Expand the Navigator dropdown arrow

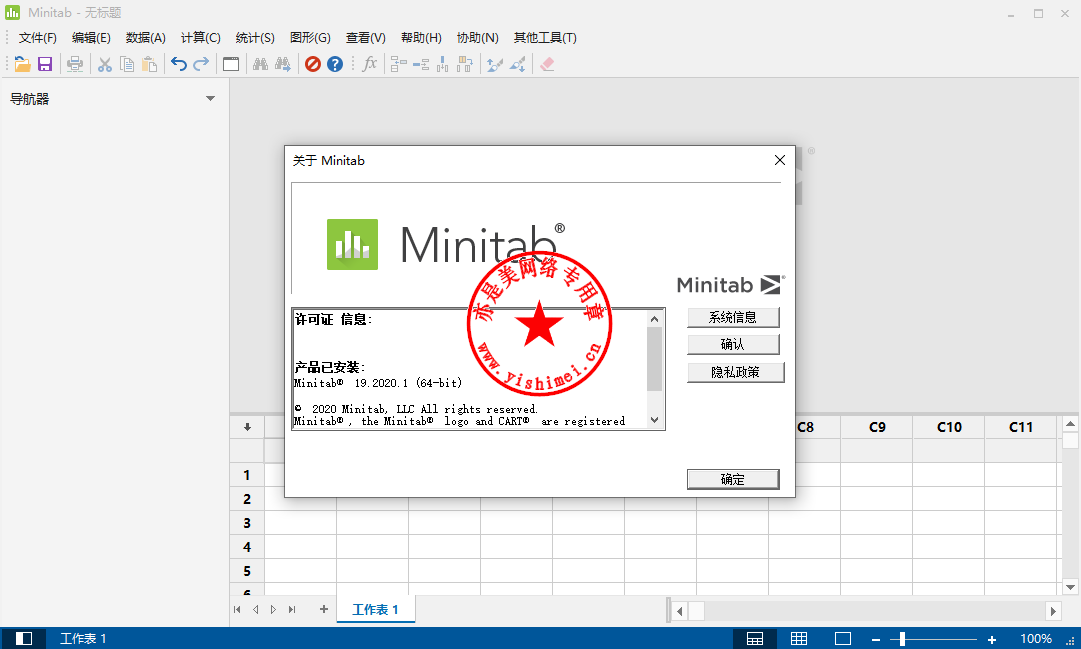point(210,99)
